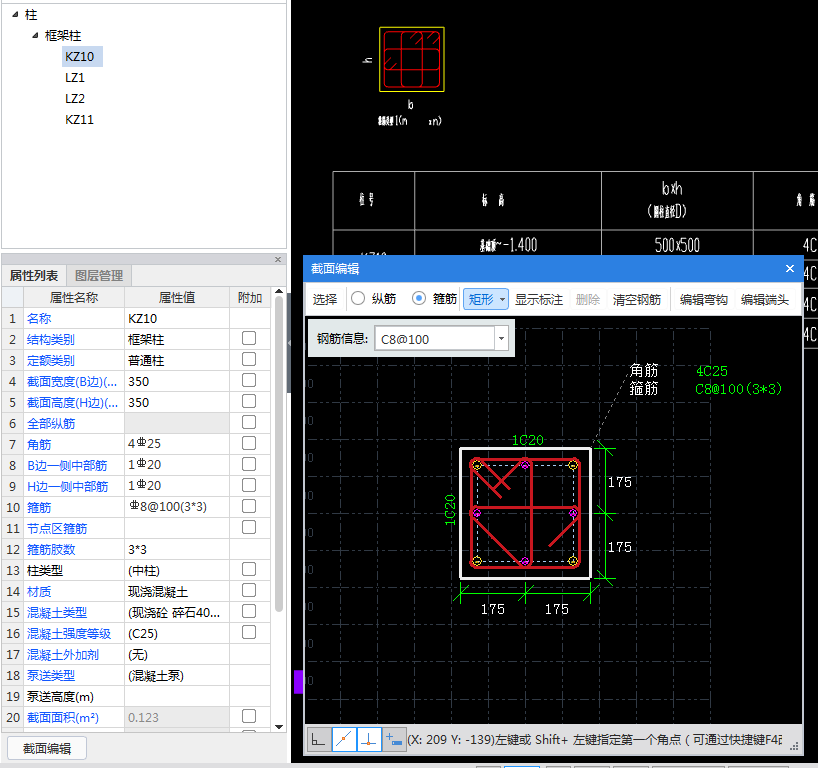This screenshot has height=768, width=818.
Task: Check the 附加 box for 角筋 row
Action: 249,443
